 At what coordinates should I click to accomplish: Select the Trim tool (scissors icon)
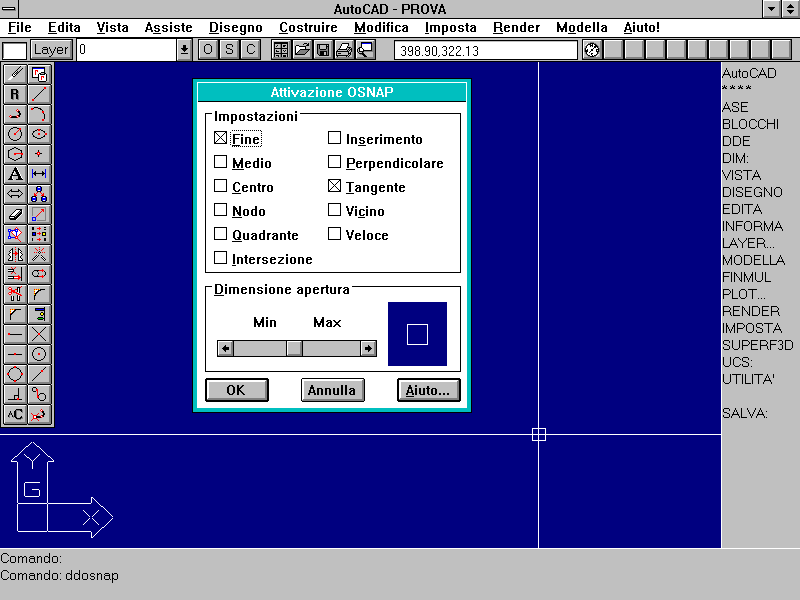[x=15, y=294]
